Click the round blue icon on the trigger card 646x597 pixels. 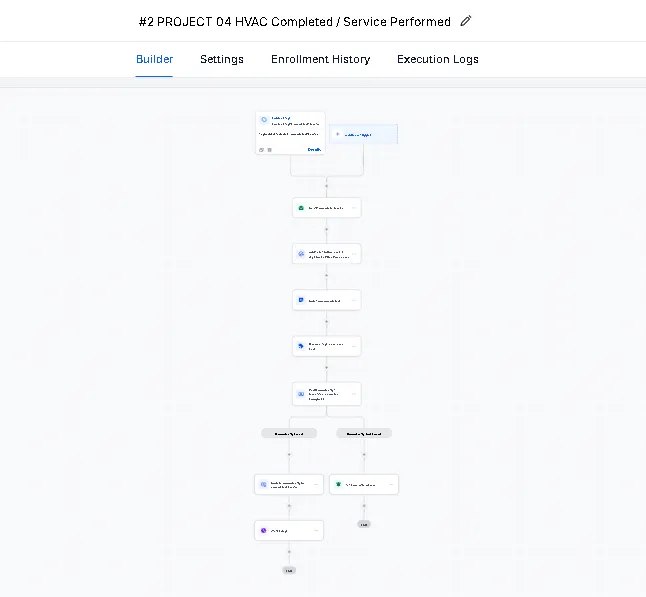pos(264,120)
